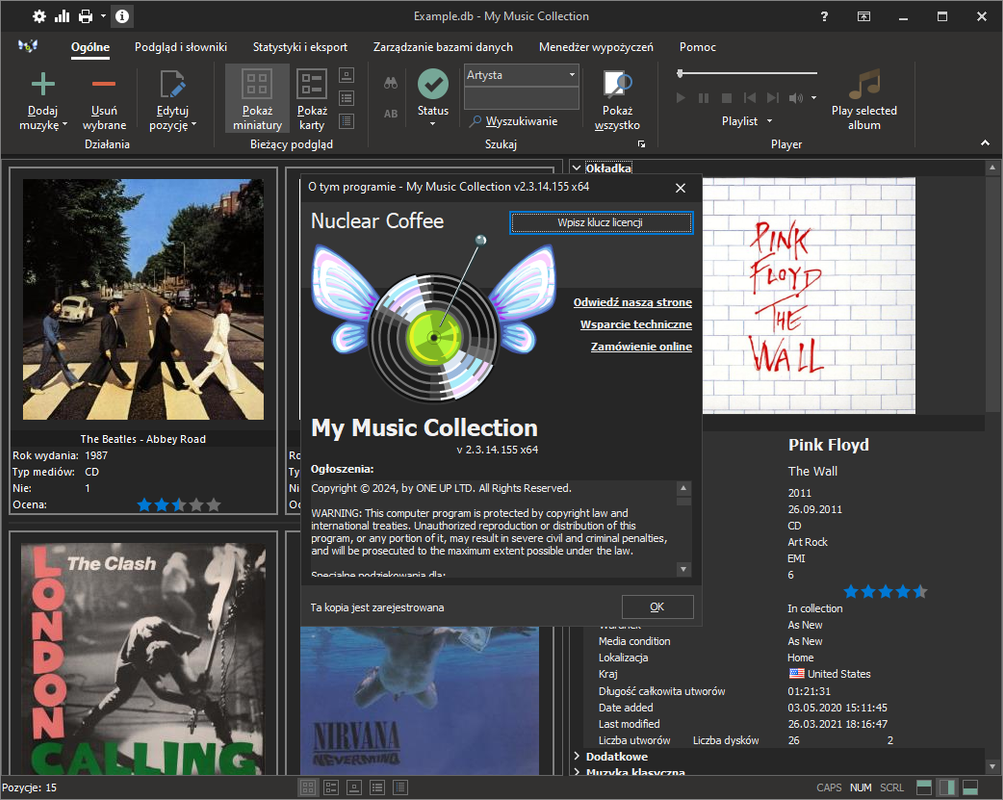Click the printer icon in title bar
Image resolution: width=1003 pixels, height=800 pixels.
(85, 17)
